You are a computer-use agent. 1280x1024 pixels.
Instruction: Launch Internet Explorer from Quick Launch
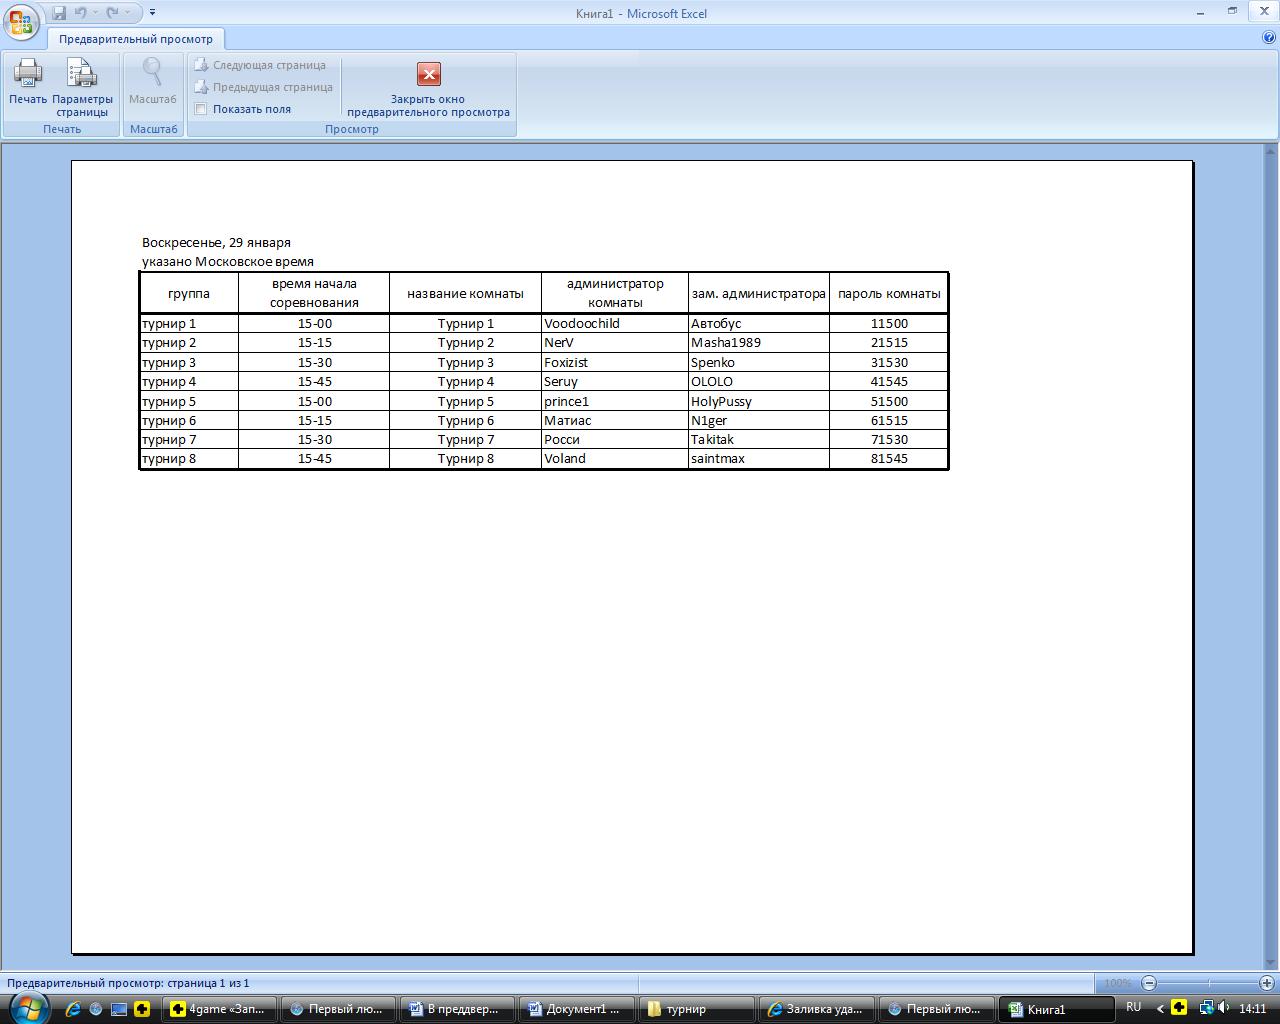point(72,1009)
